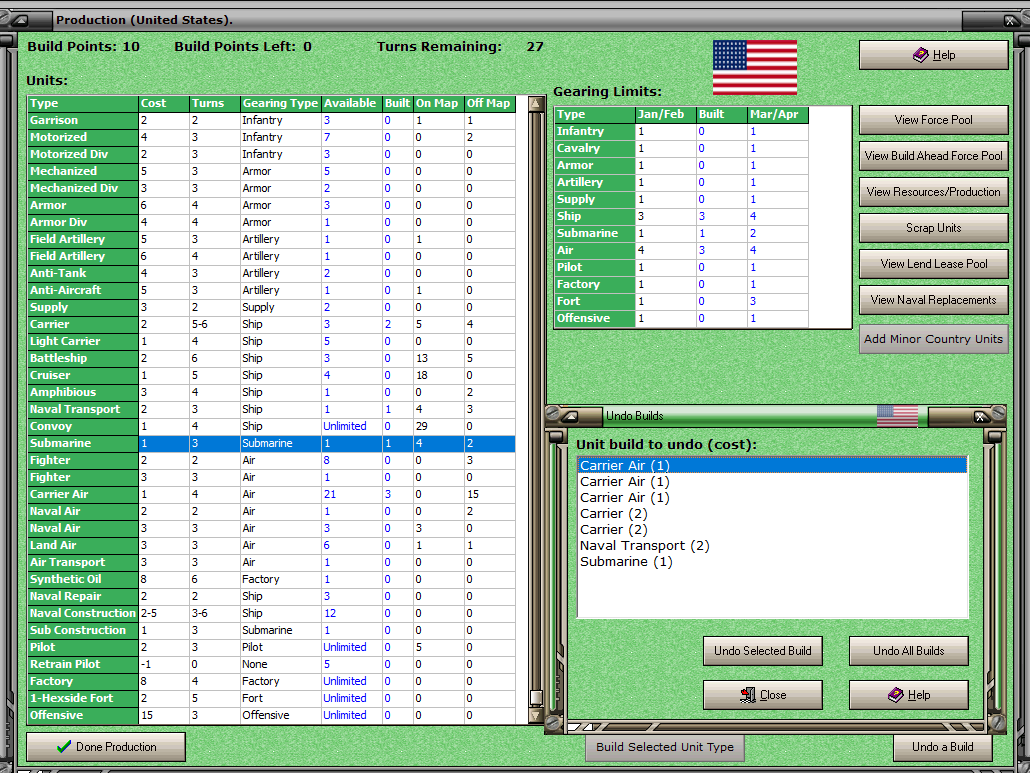Click the United States flag image
Image resolution: width=1030 pixels, height=773 pixels.
tap(755, 67)
